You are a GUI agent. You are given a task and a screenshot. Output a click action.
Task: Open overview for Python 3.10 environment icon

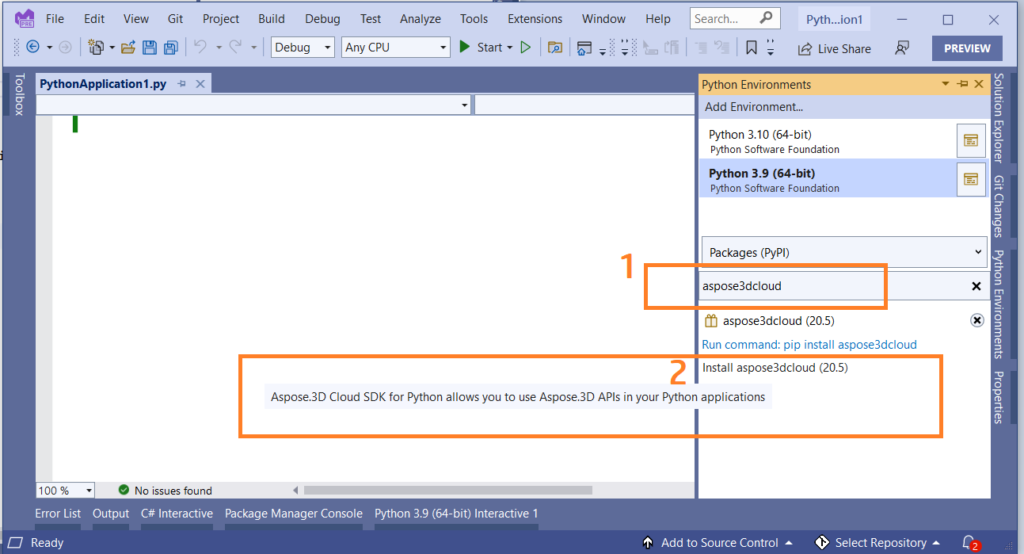971,140
